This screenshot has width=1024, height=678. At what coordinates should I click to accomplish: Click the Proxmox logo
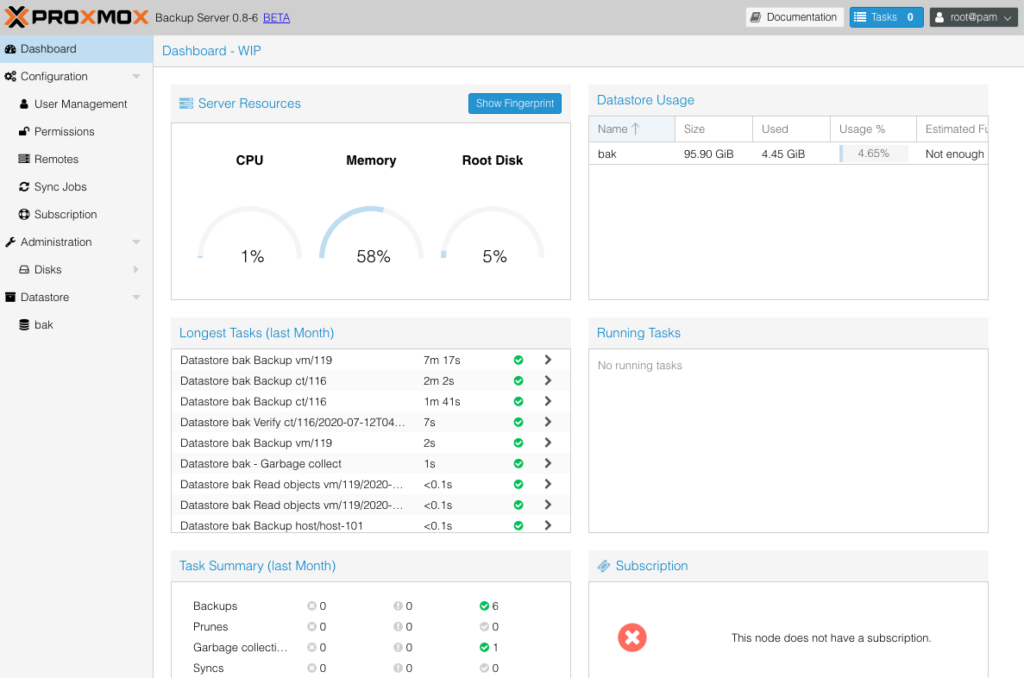point(76,17)
